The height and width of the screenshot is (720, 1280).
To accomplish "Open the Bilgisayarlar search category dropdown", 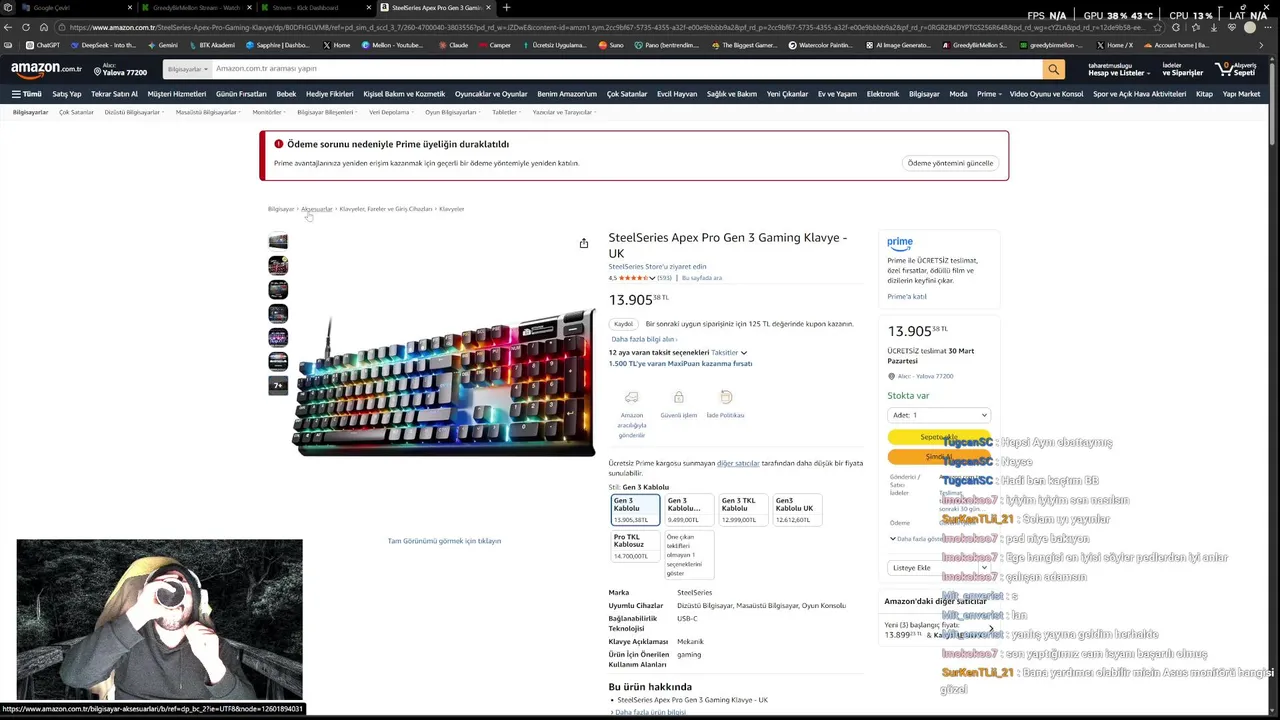I will pyautogui.click(x=187, y=69).
